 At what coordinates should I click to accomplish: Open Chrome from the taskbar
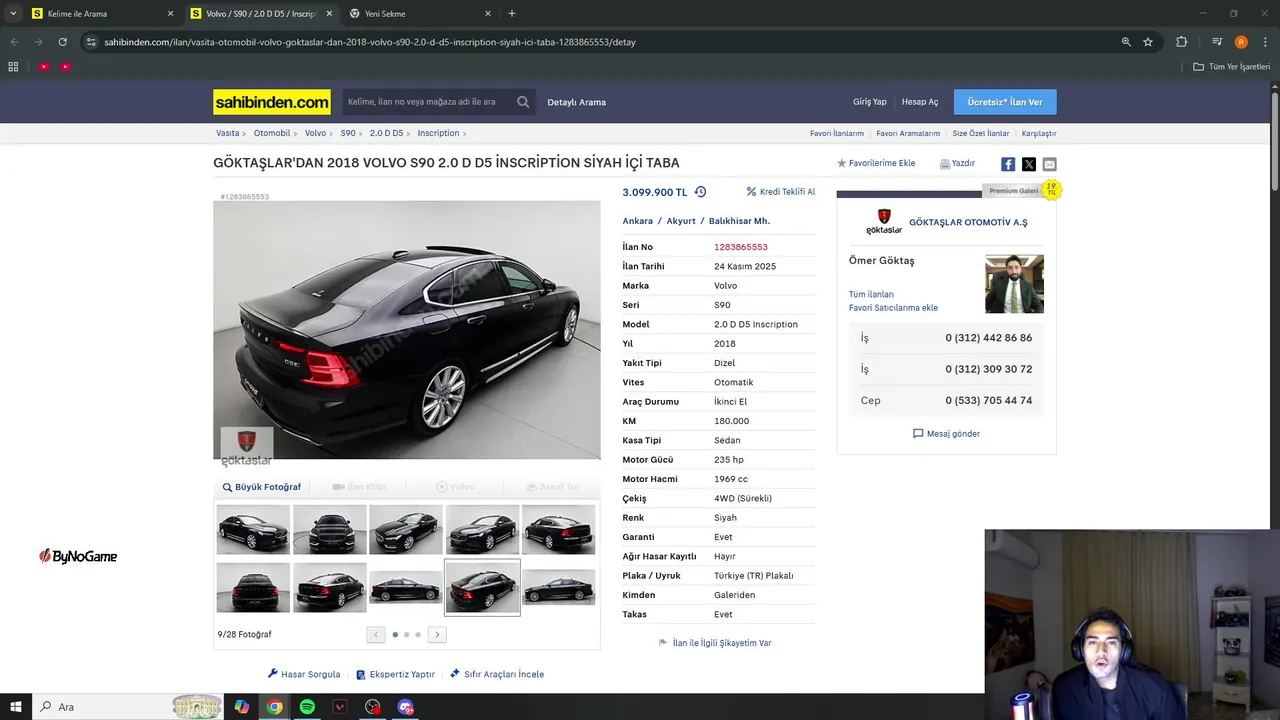(x=274, y=707)
